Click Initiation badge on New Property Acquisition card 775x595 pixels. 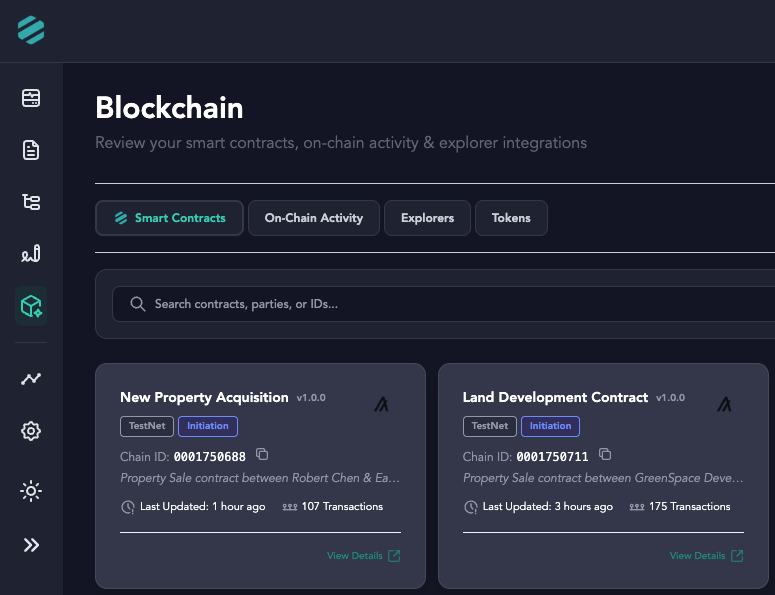(x=208, y=426)
